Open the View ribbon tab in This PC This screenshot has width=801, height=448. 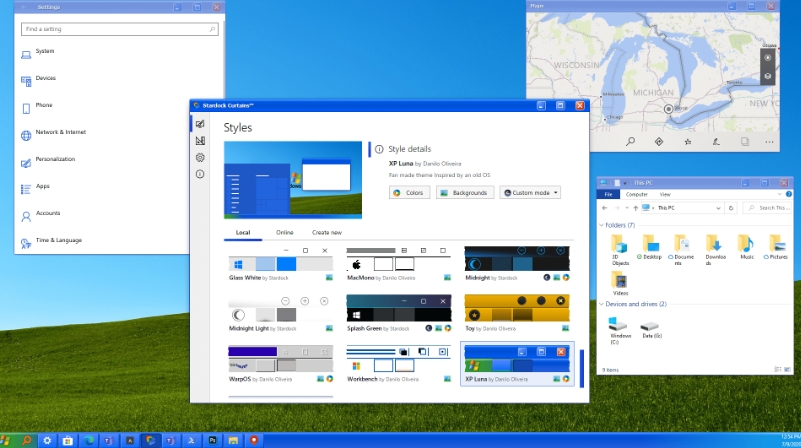point(665,195)
